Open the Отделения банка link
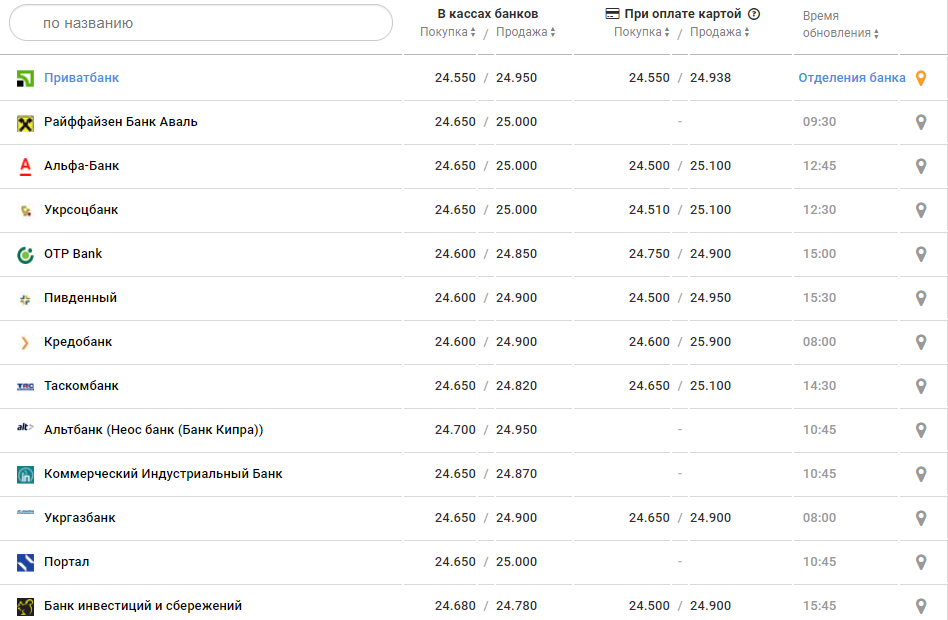The width and height of the screenshot is (948, 620). (851, 78)
